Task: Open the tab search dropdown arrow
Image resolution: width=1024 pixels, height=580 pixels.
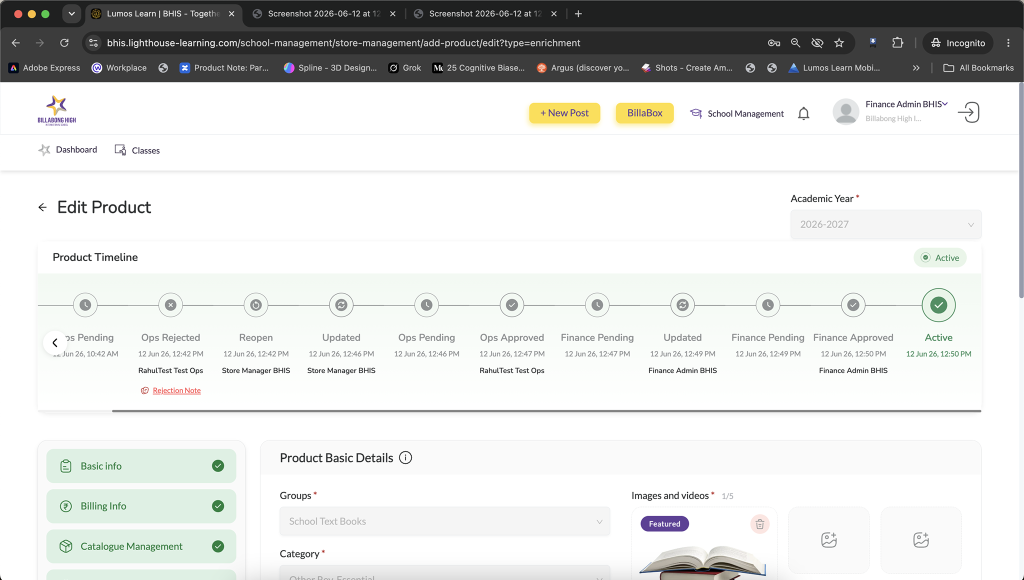Action: 71,14
